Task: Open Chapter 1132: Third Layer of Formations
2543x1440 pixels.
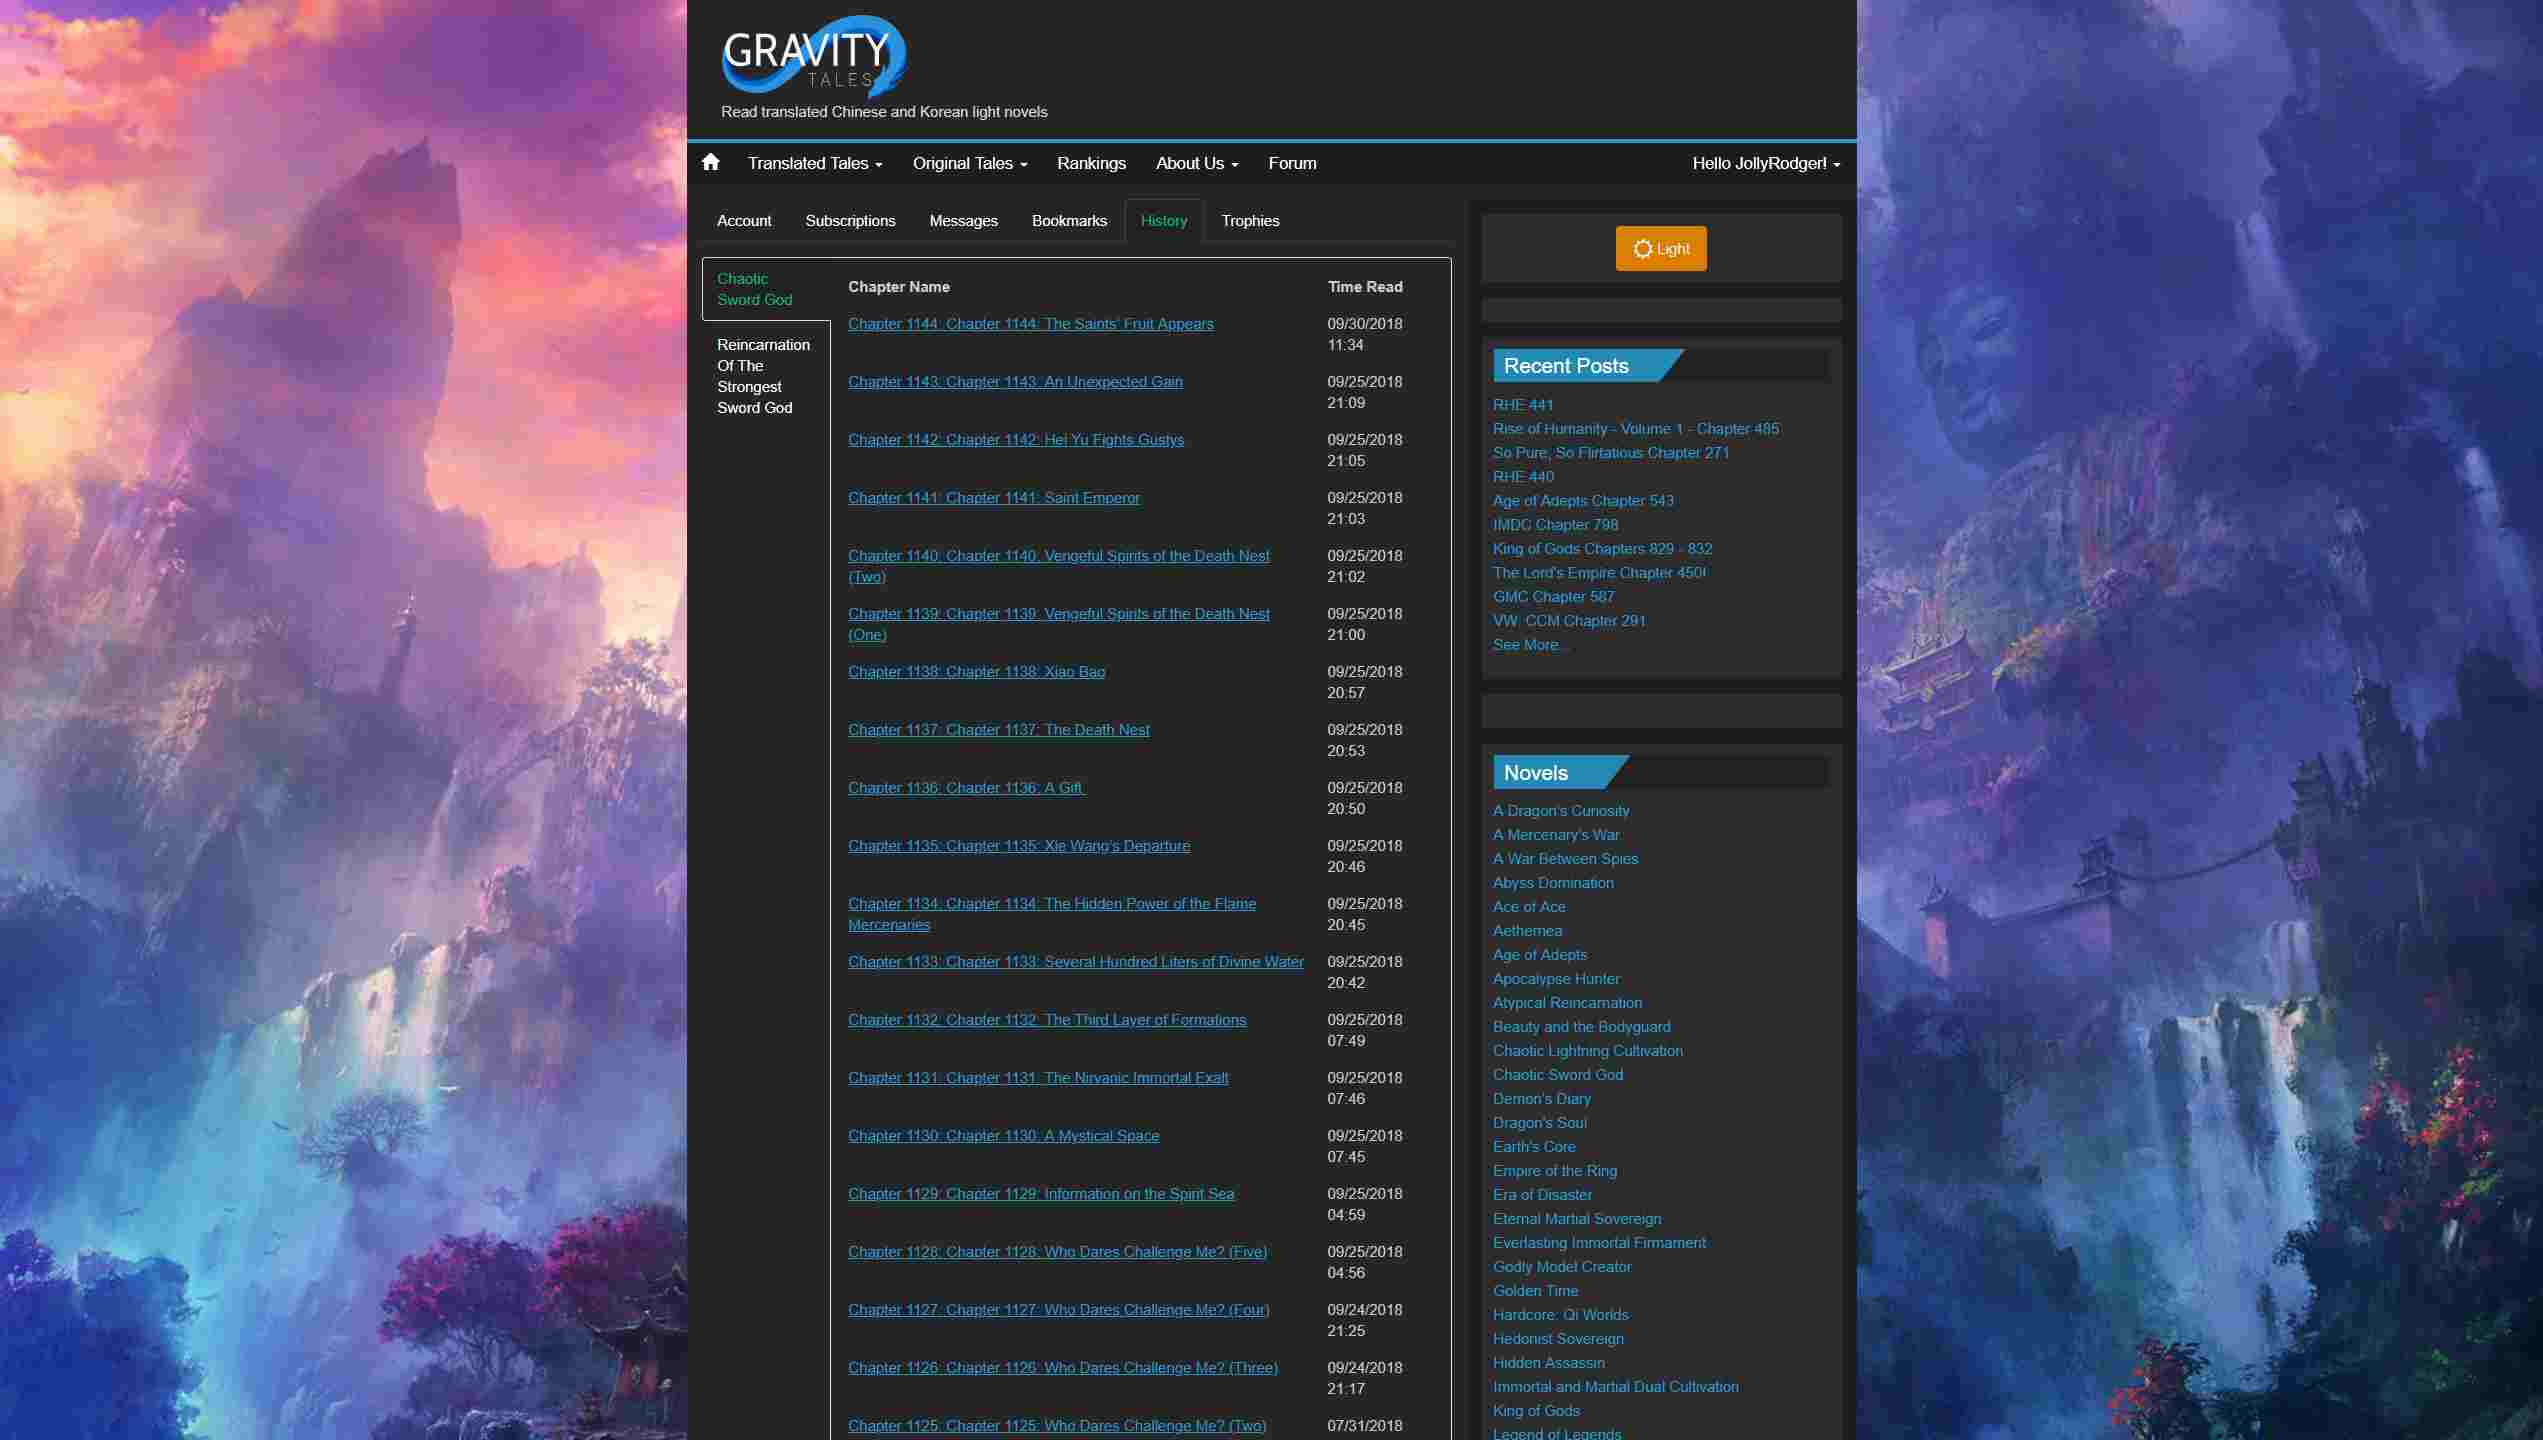Action: point(1047,1020)
